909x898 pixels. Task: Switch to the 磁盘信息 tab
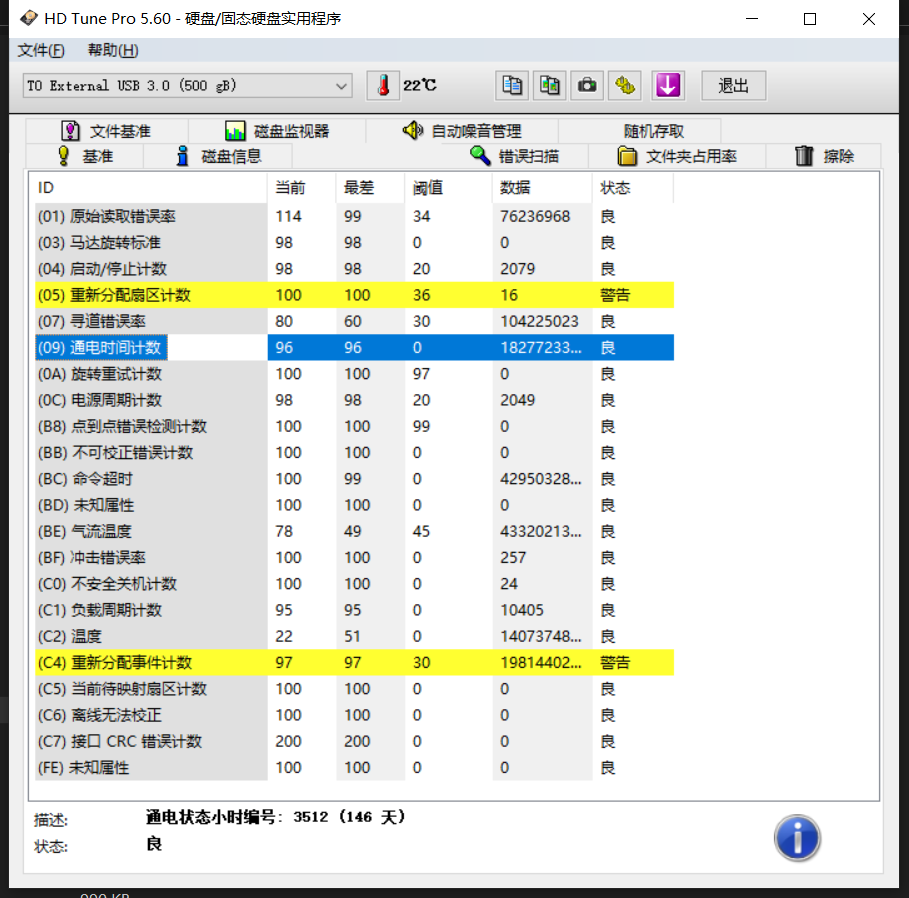[x=219, y=156]
